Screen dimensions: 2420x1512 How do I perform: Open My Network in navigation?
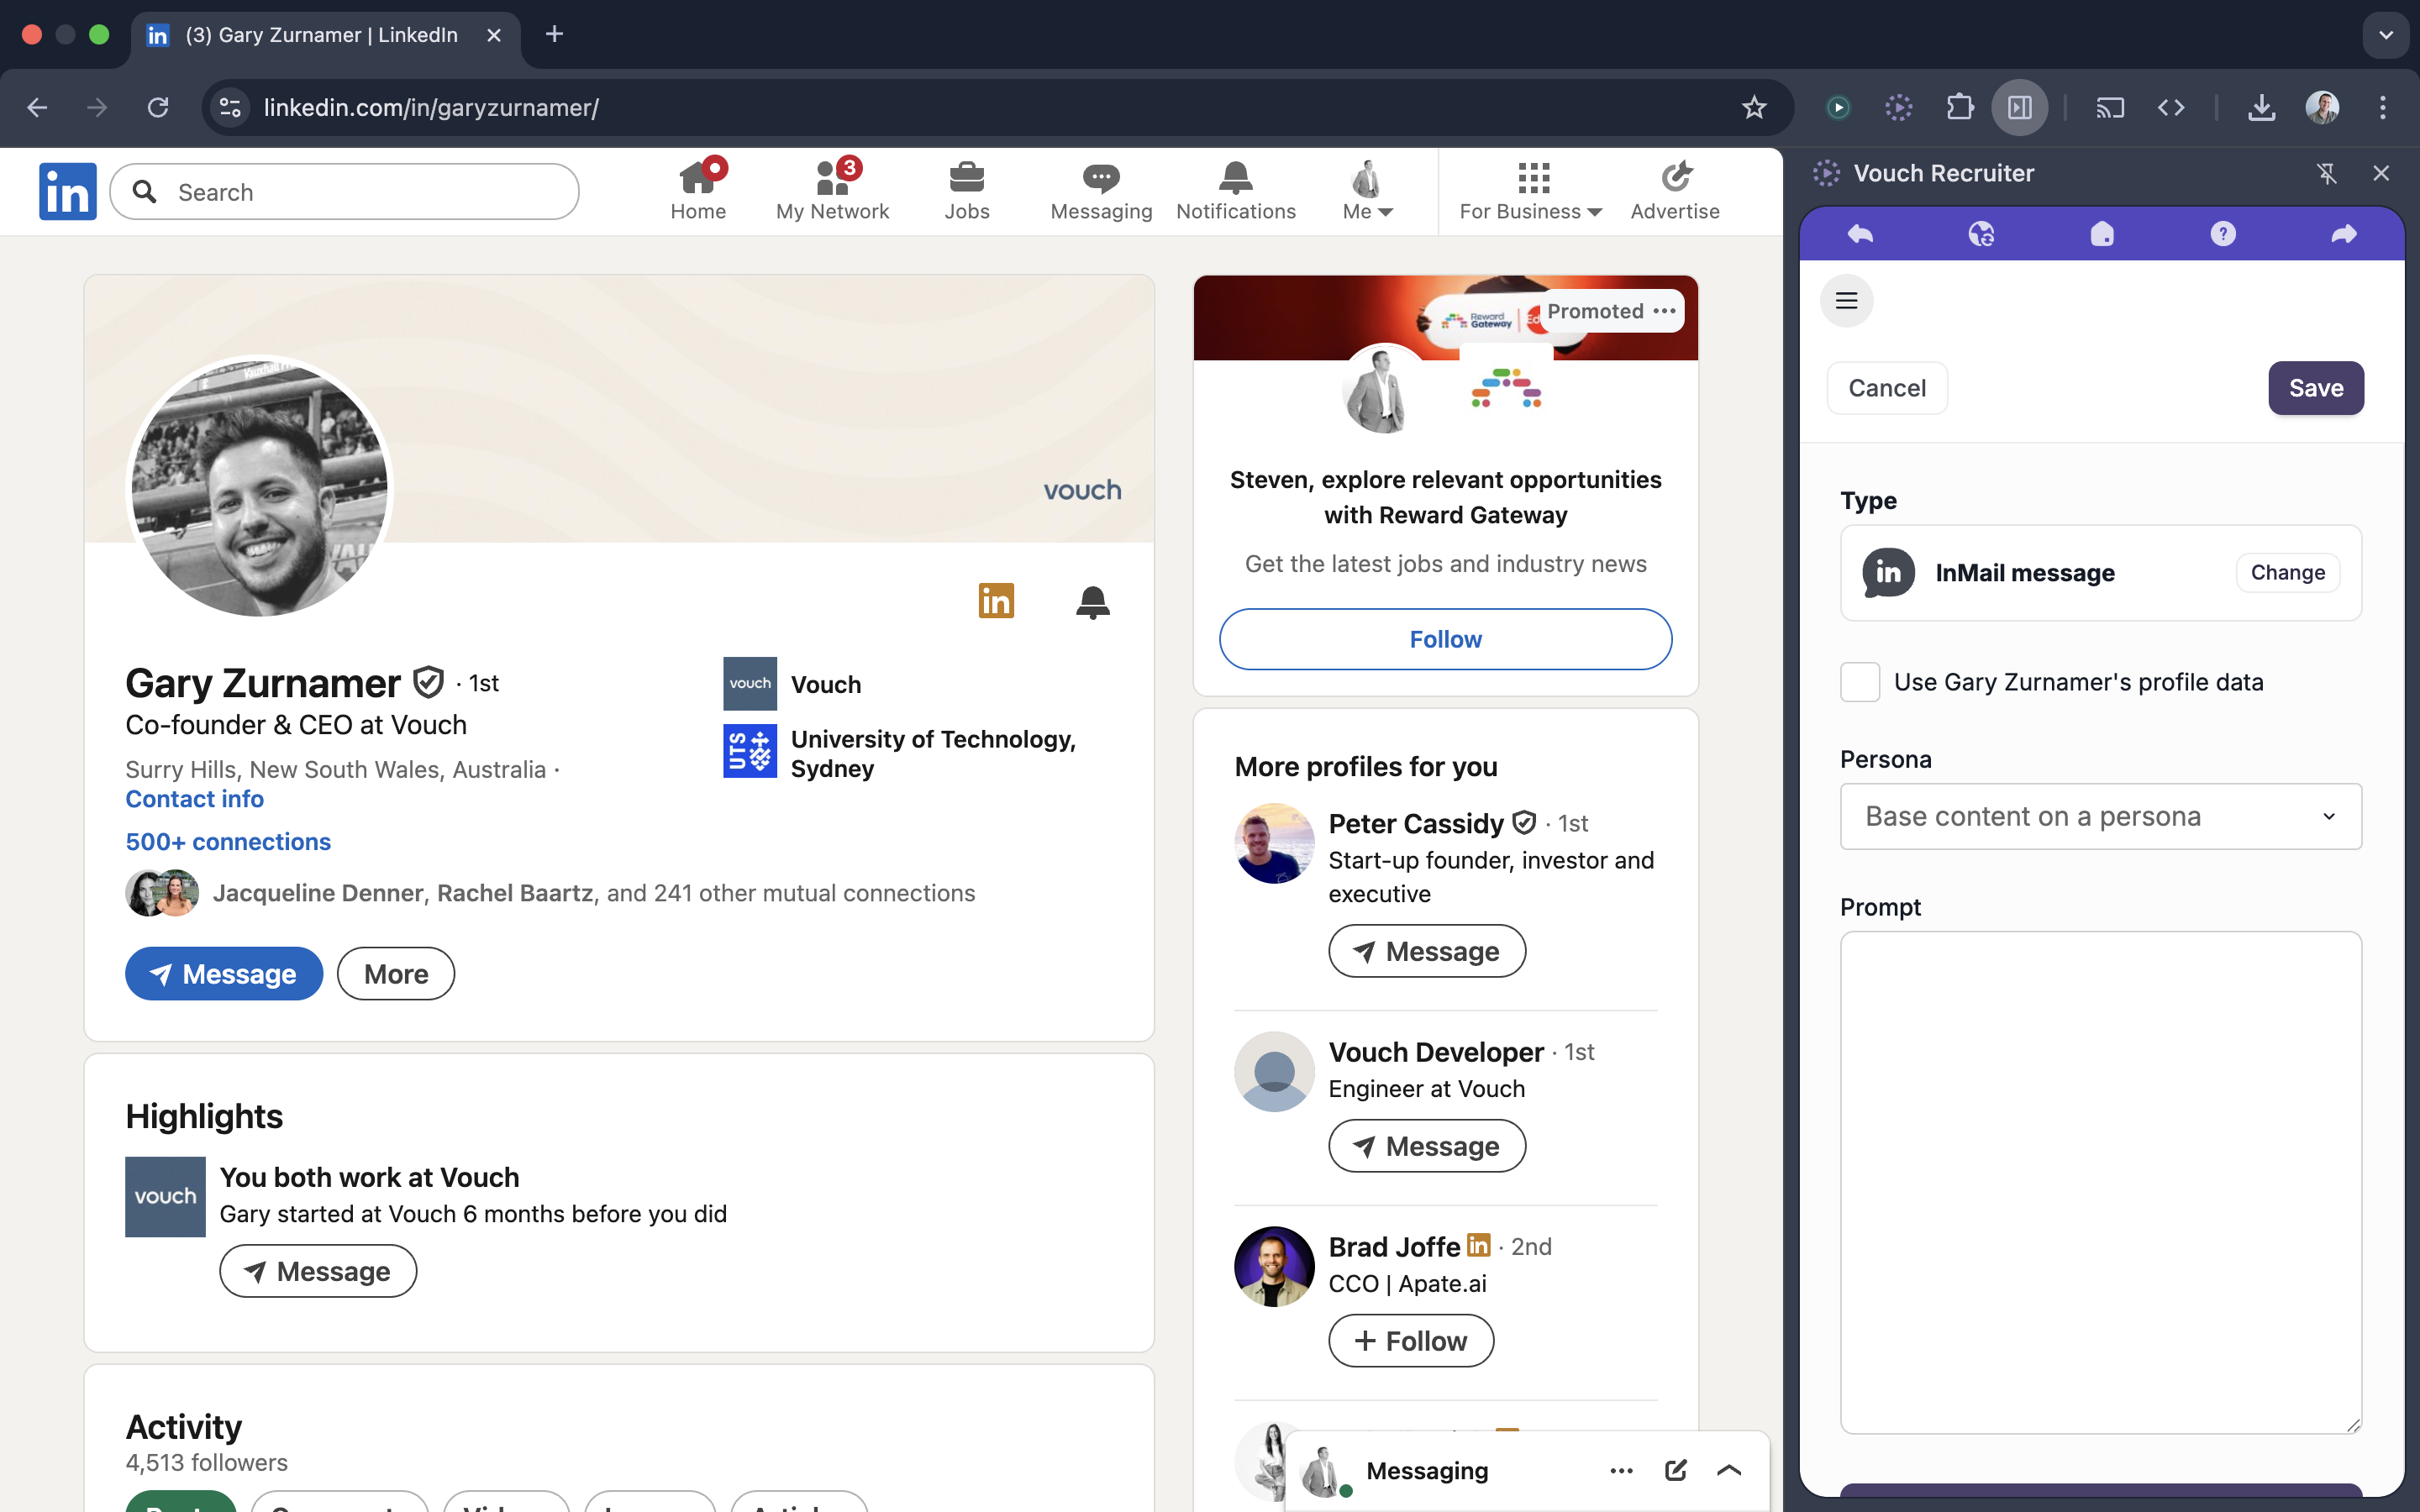[832, 190]
